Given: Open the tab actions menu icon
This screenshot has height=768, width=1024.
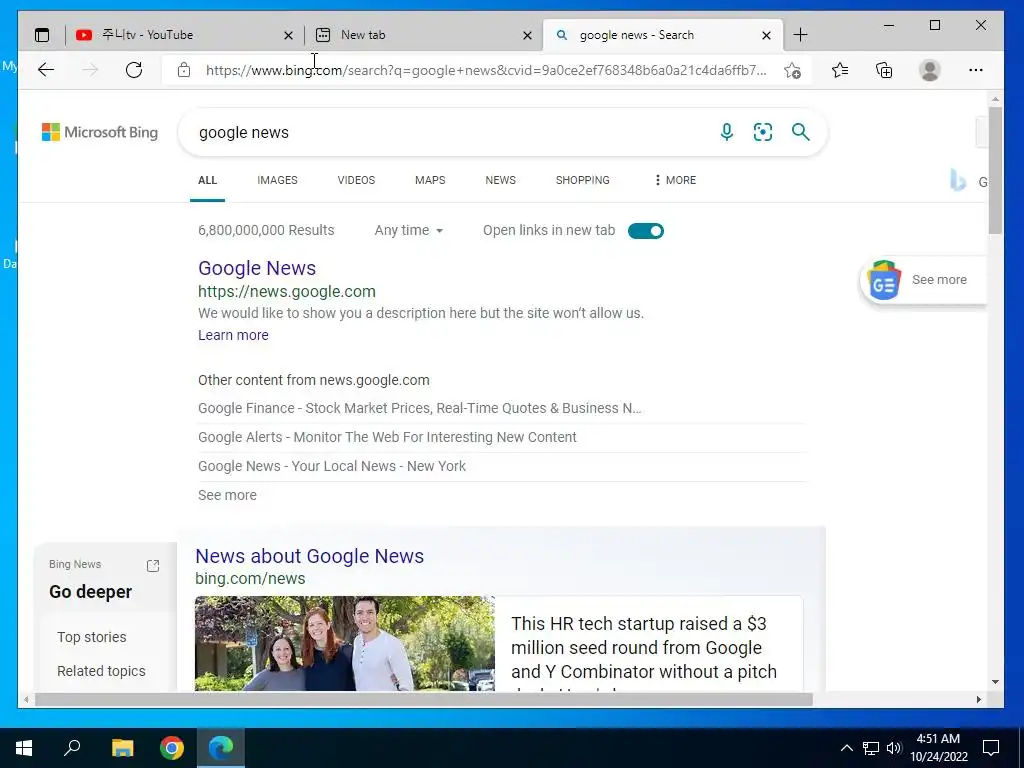Looking at the screenshot, I should coord(42,35).
